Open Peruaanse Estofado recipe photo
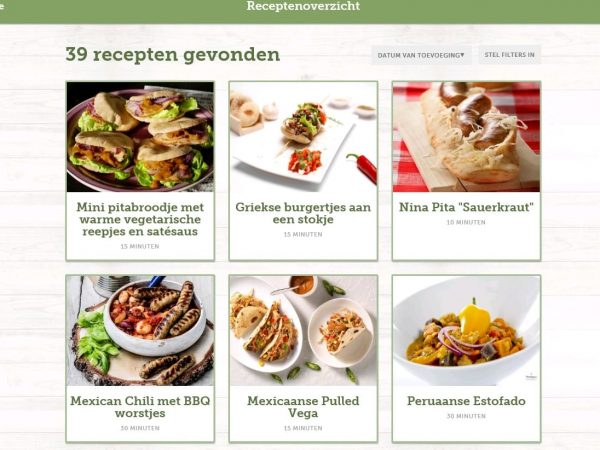 [x=466, y=331]
